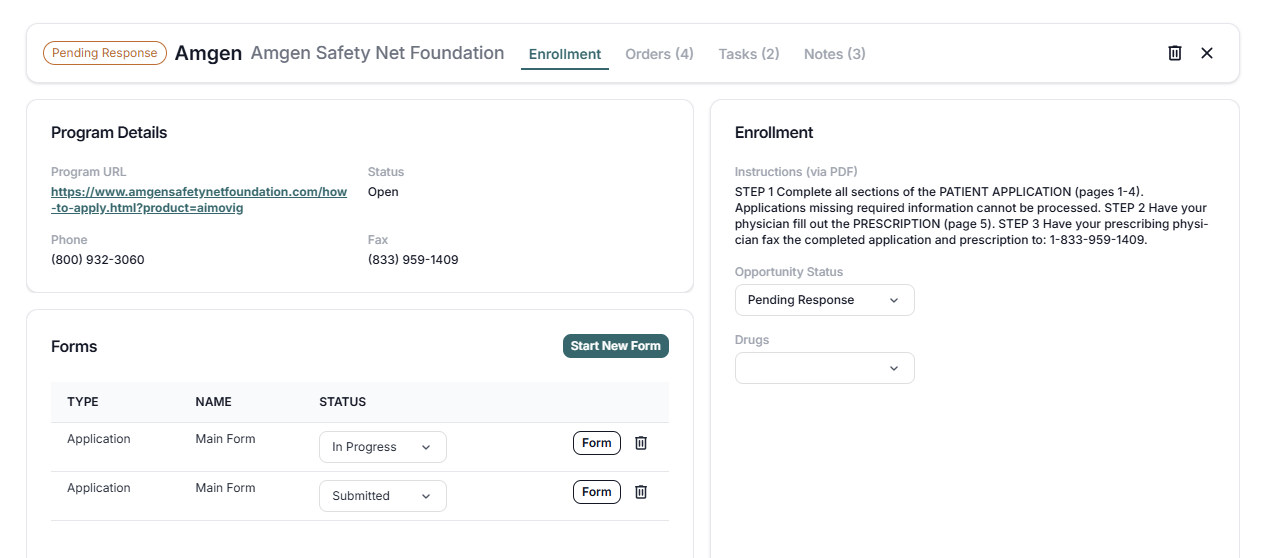Switch to the Orders (4) tab

tap(659, 54)
